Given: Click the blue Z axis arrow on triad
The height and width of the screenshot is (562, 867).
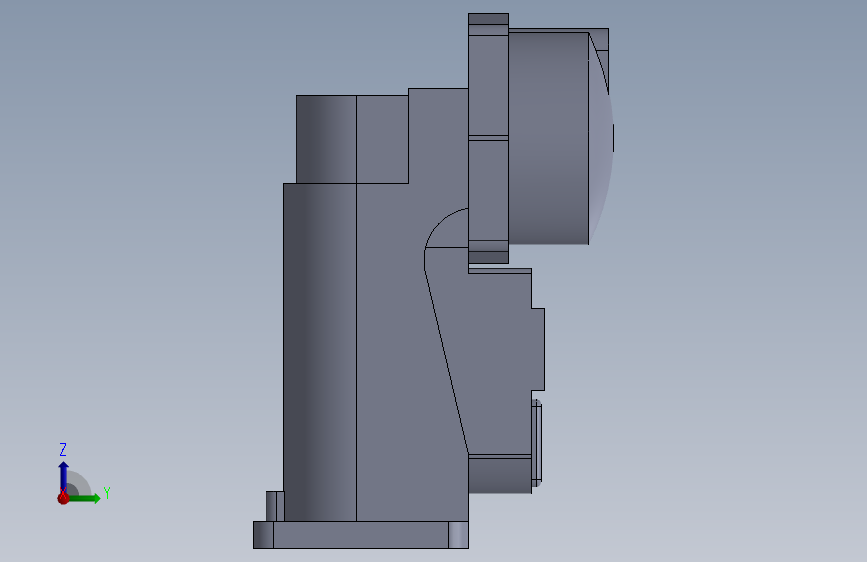Looking at the screenshot, I should (64, 476).
